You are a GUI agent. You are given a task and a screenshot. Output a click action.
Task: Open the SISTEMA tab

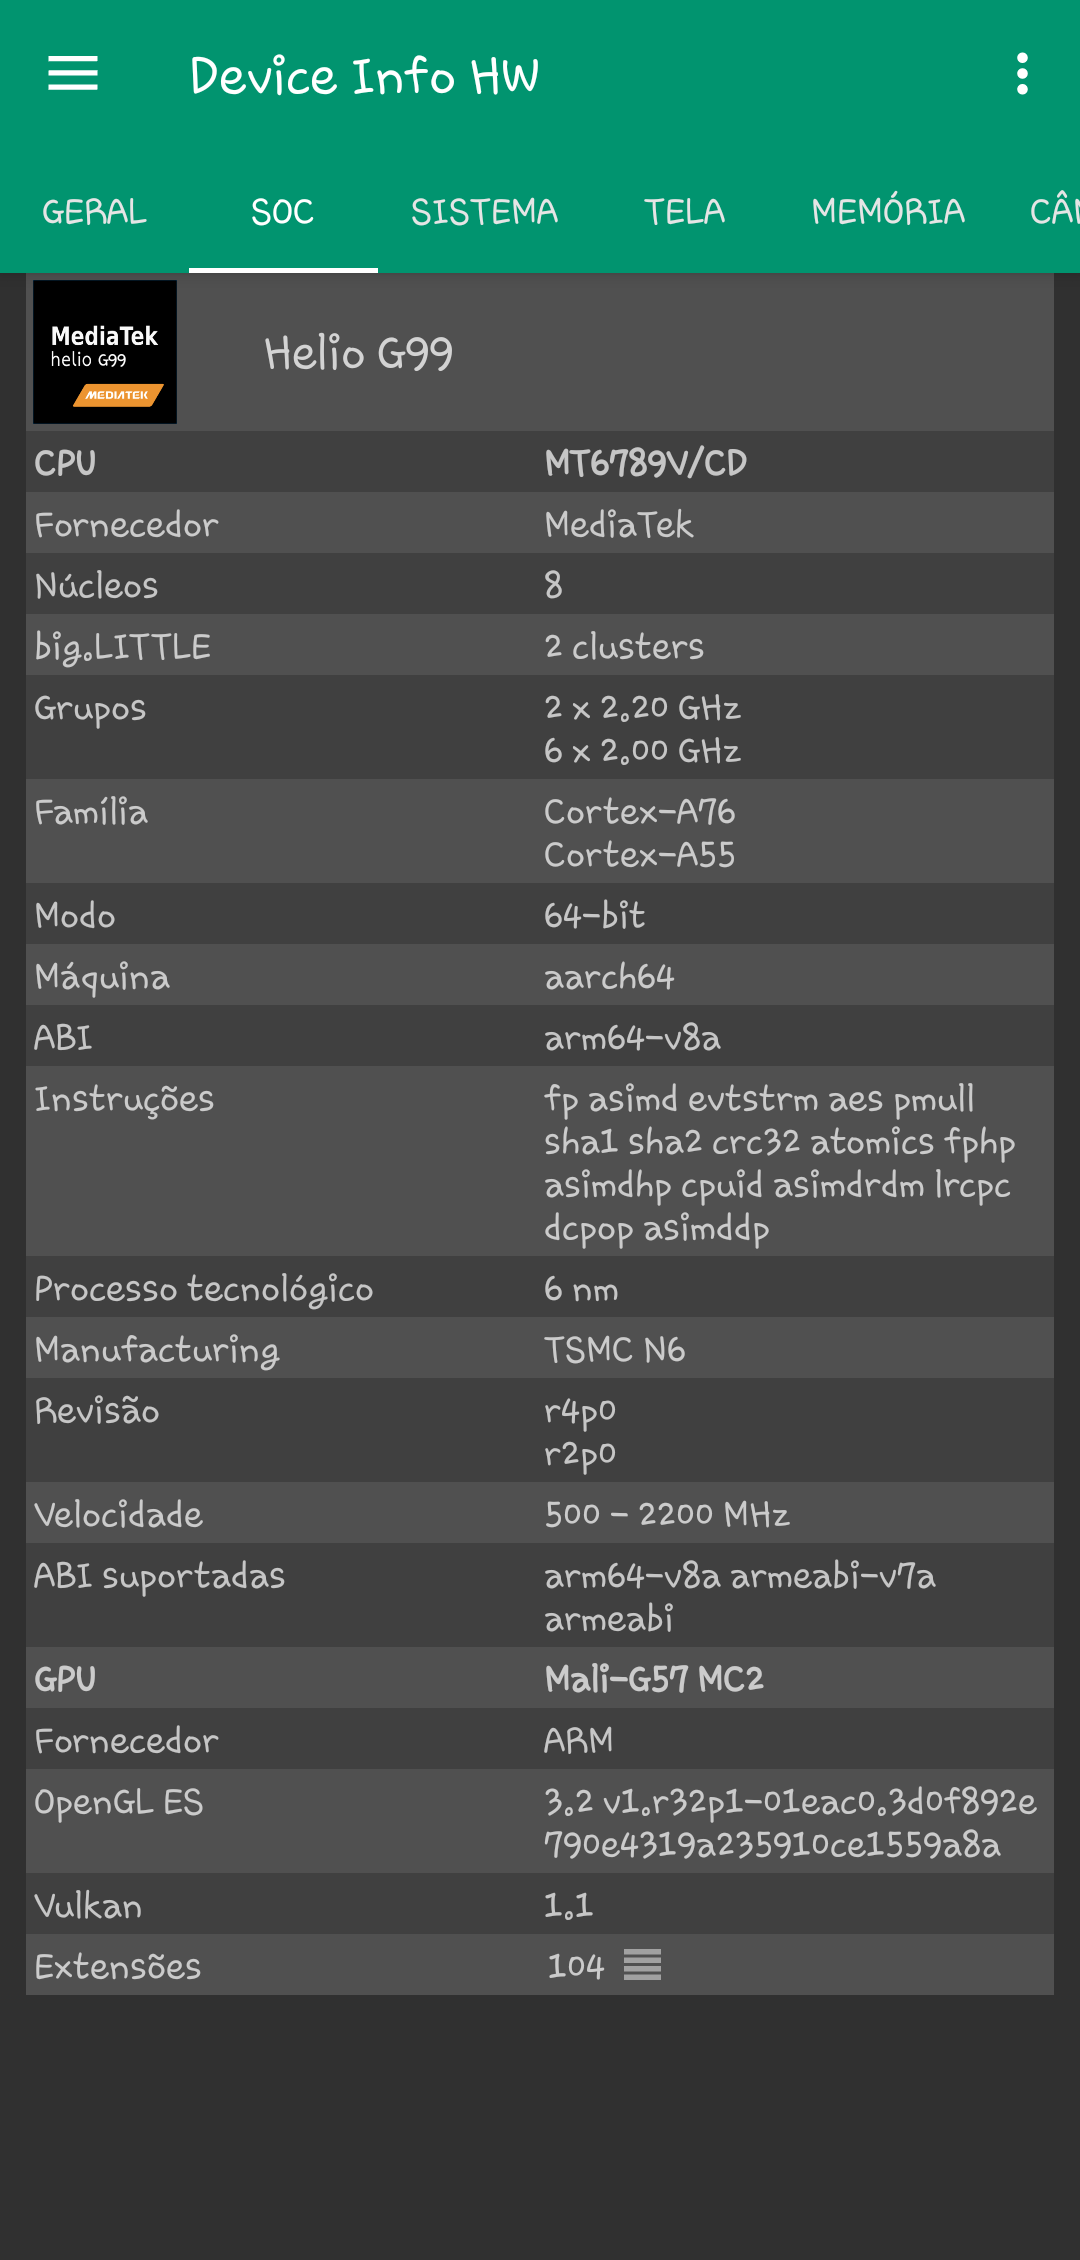click(484, 212)
